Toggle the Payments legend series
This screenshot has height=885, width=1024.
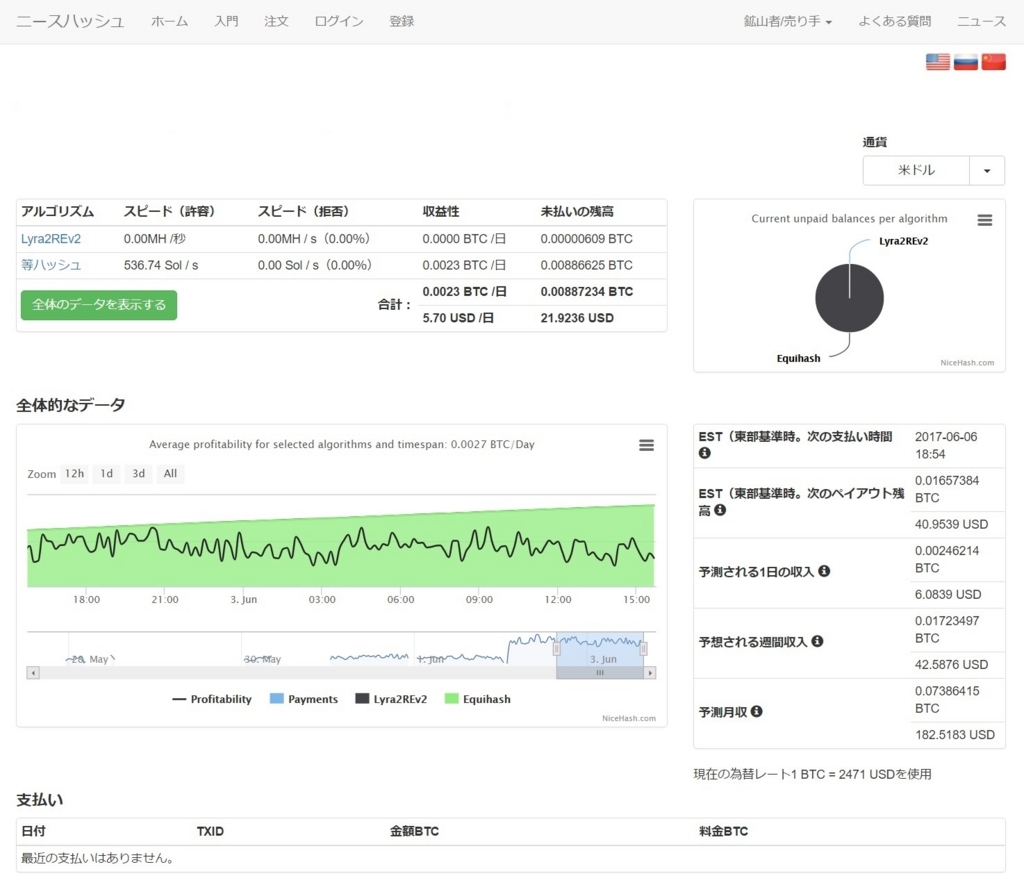[x=304, y=699]
